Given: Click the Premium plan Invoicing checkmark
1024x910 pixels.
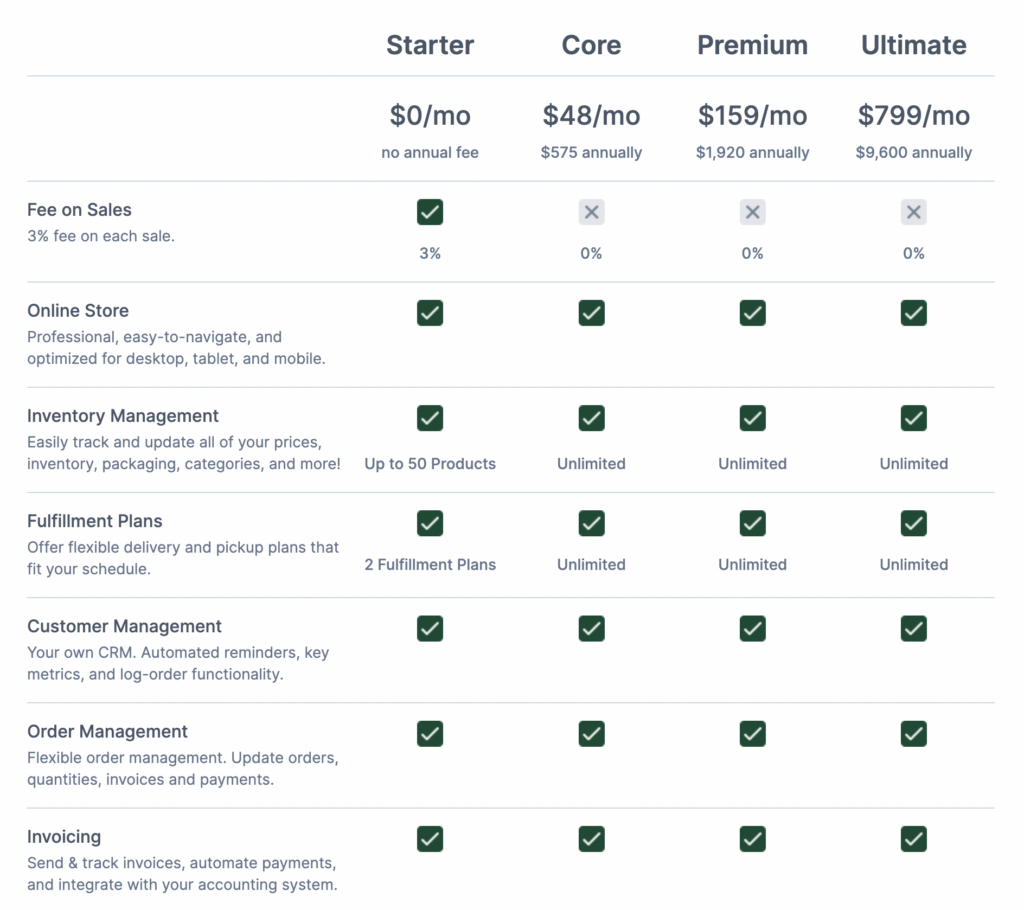Looking at the screenshot, I should tap(752, 839).
